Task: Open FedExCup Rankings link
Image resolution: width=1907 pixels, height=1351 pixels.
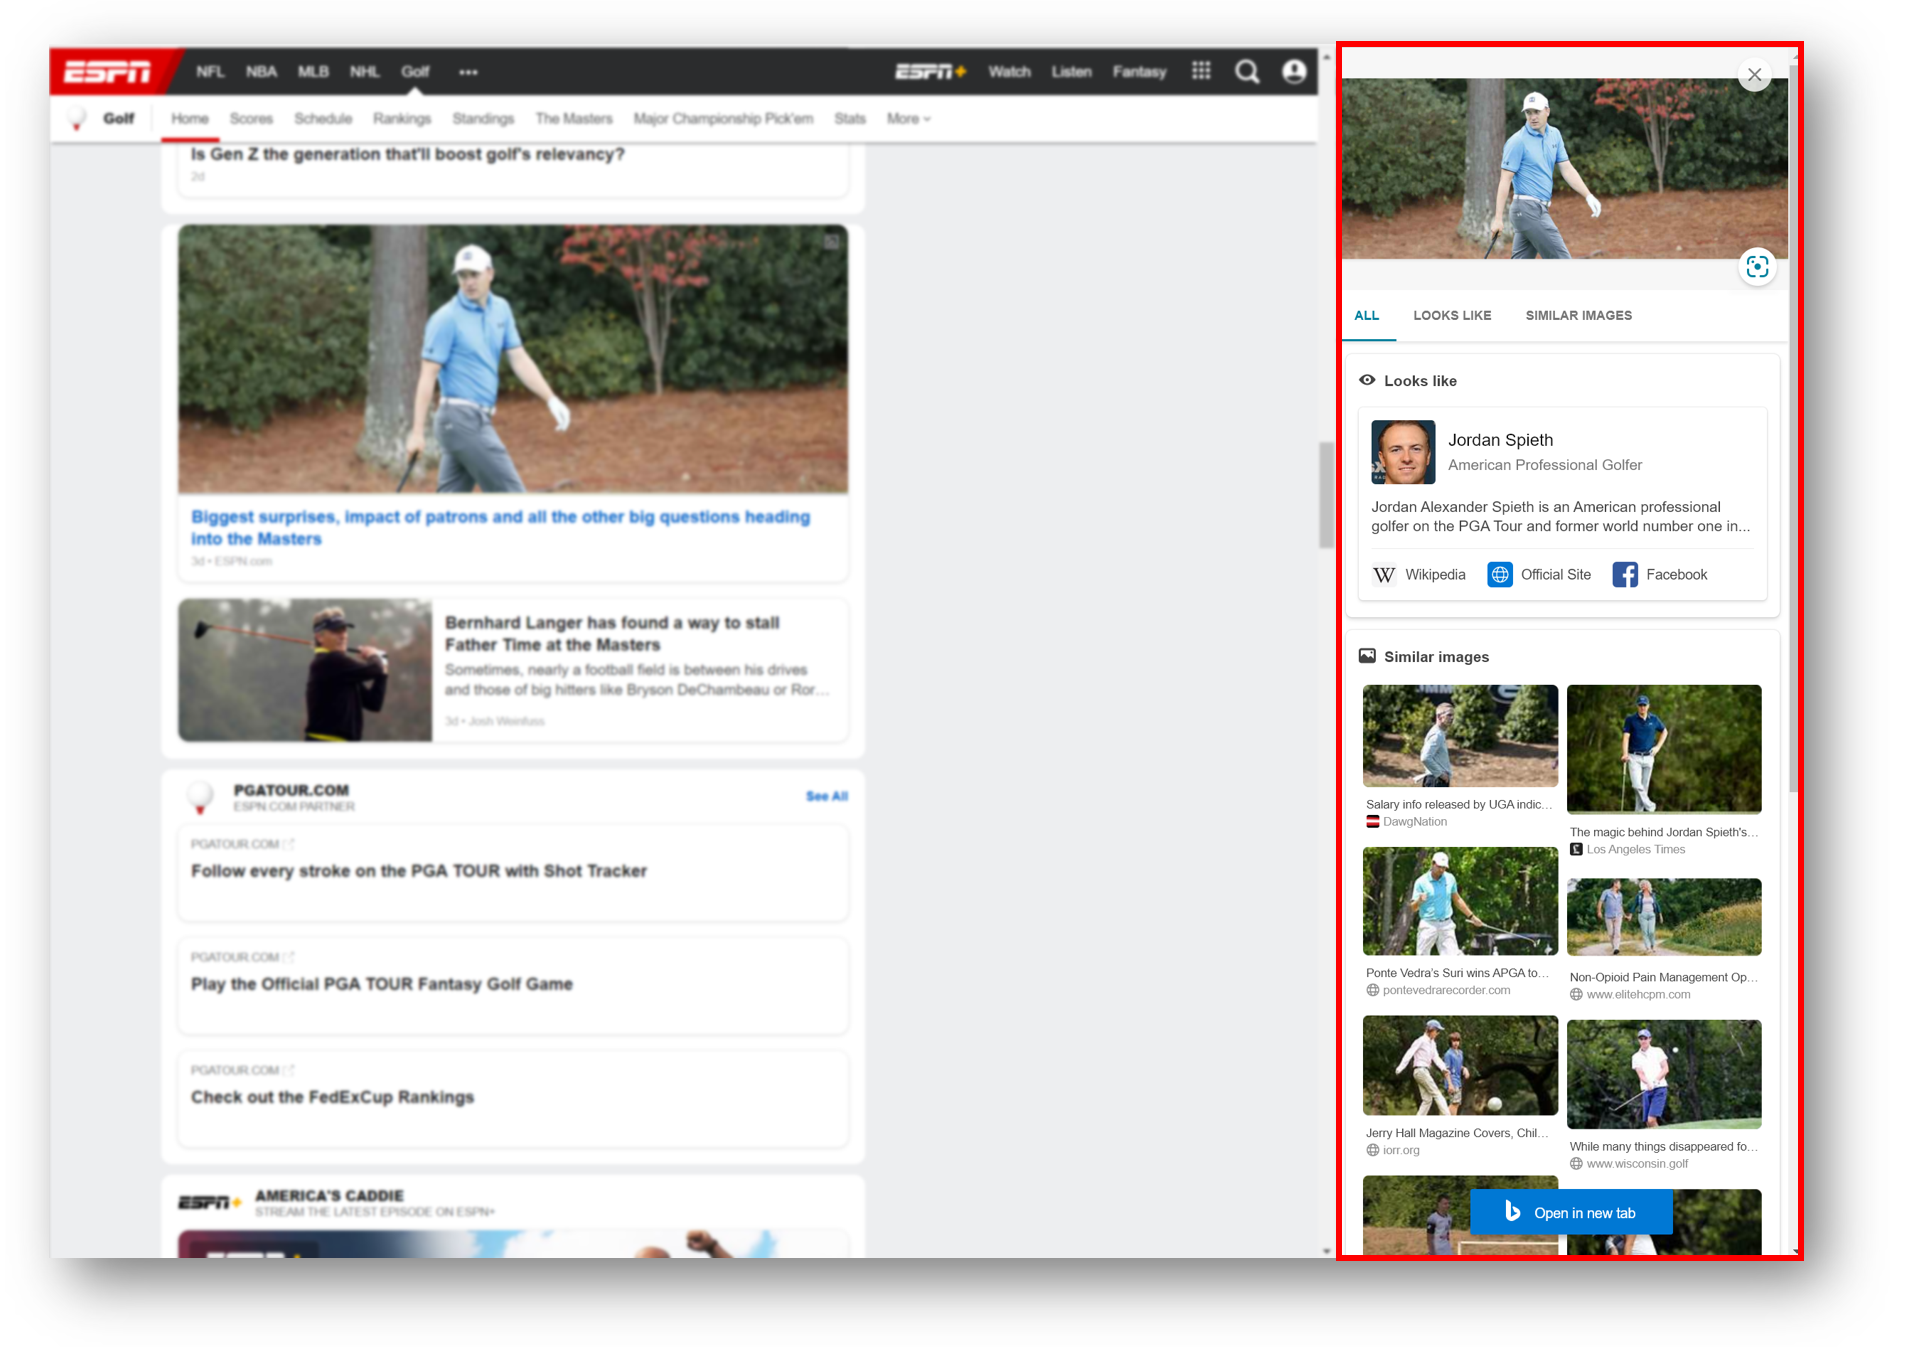Action: (332, 1097)
